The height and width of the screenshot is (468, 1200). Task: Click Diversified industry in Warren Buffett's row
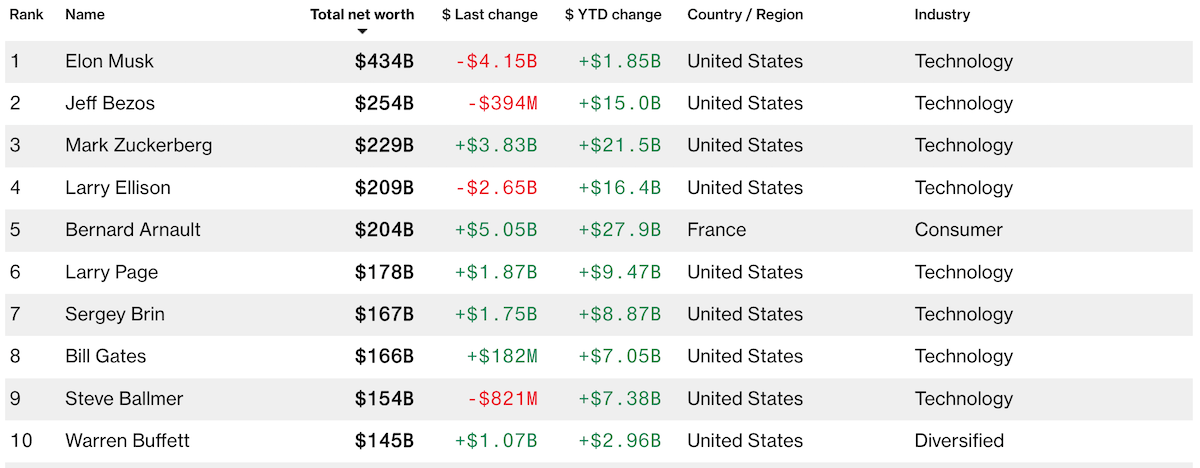click(959, 440)
